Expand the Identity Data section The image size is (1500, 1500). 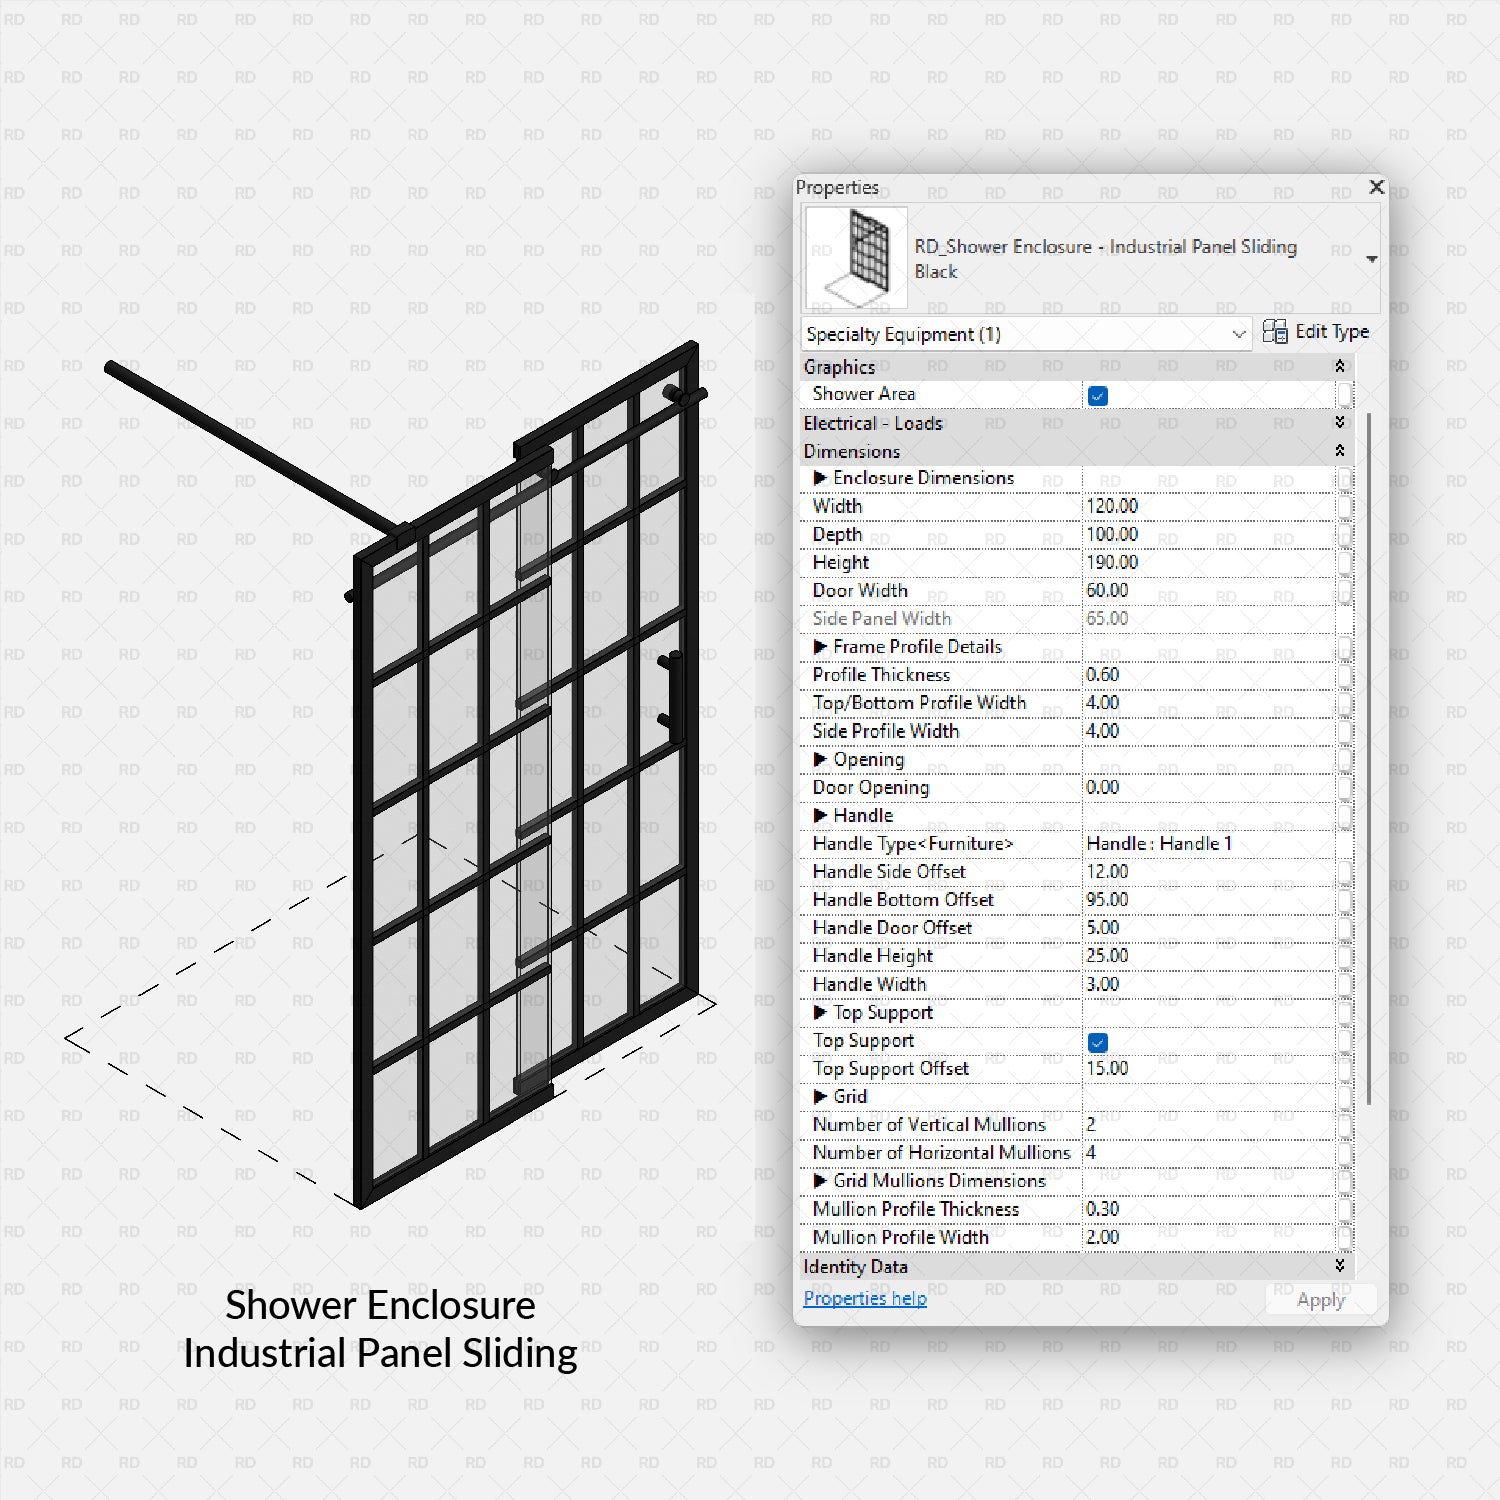(x=1340, y=1266)
